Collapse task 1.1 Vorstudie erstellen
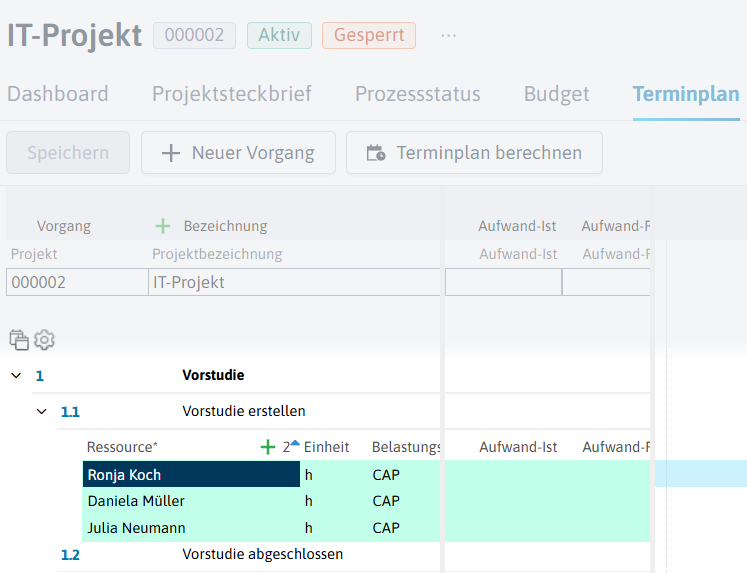Image resolution: width=747 pixels, height=573 pixels. tap(42, 411)
